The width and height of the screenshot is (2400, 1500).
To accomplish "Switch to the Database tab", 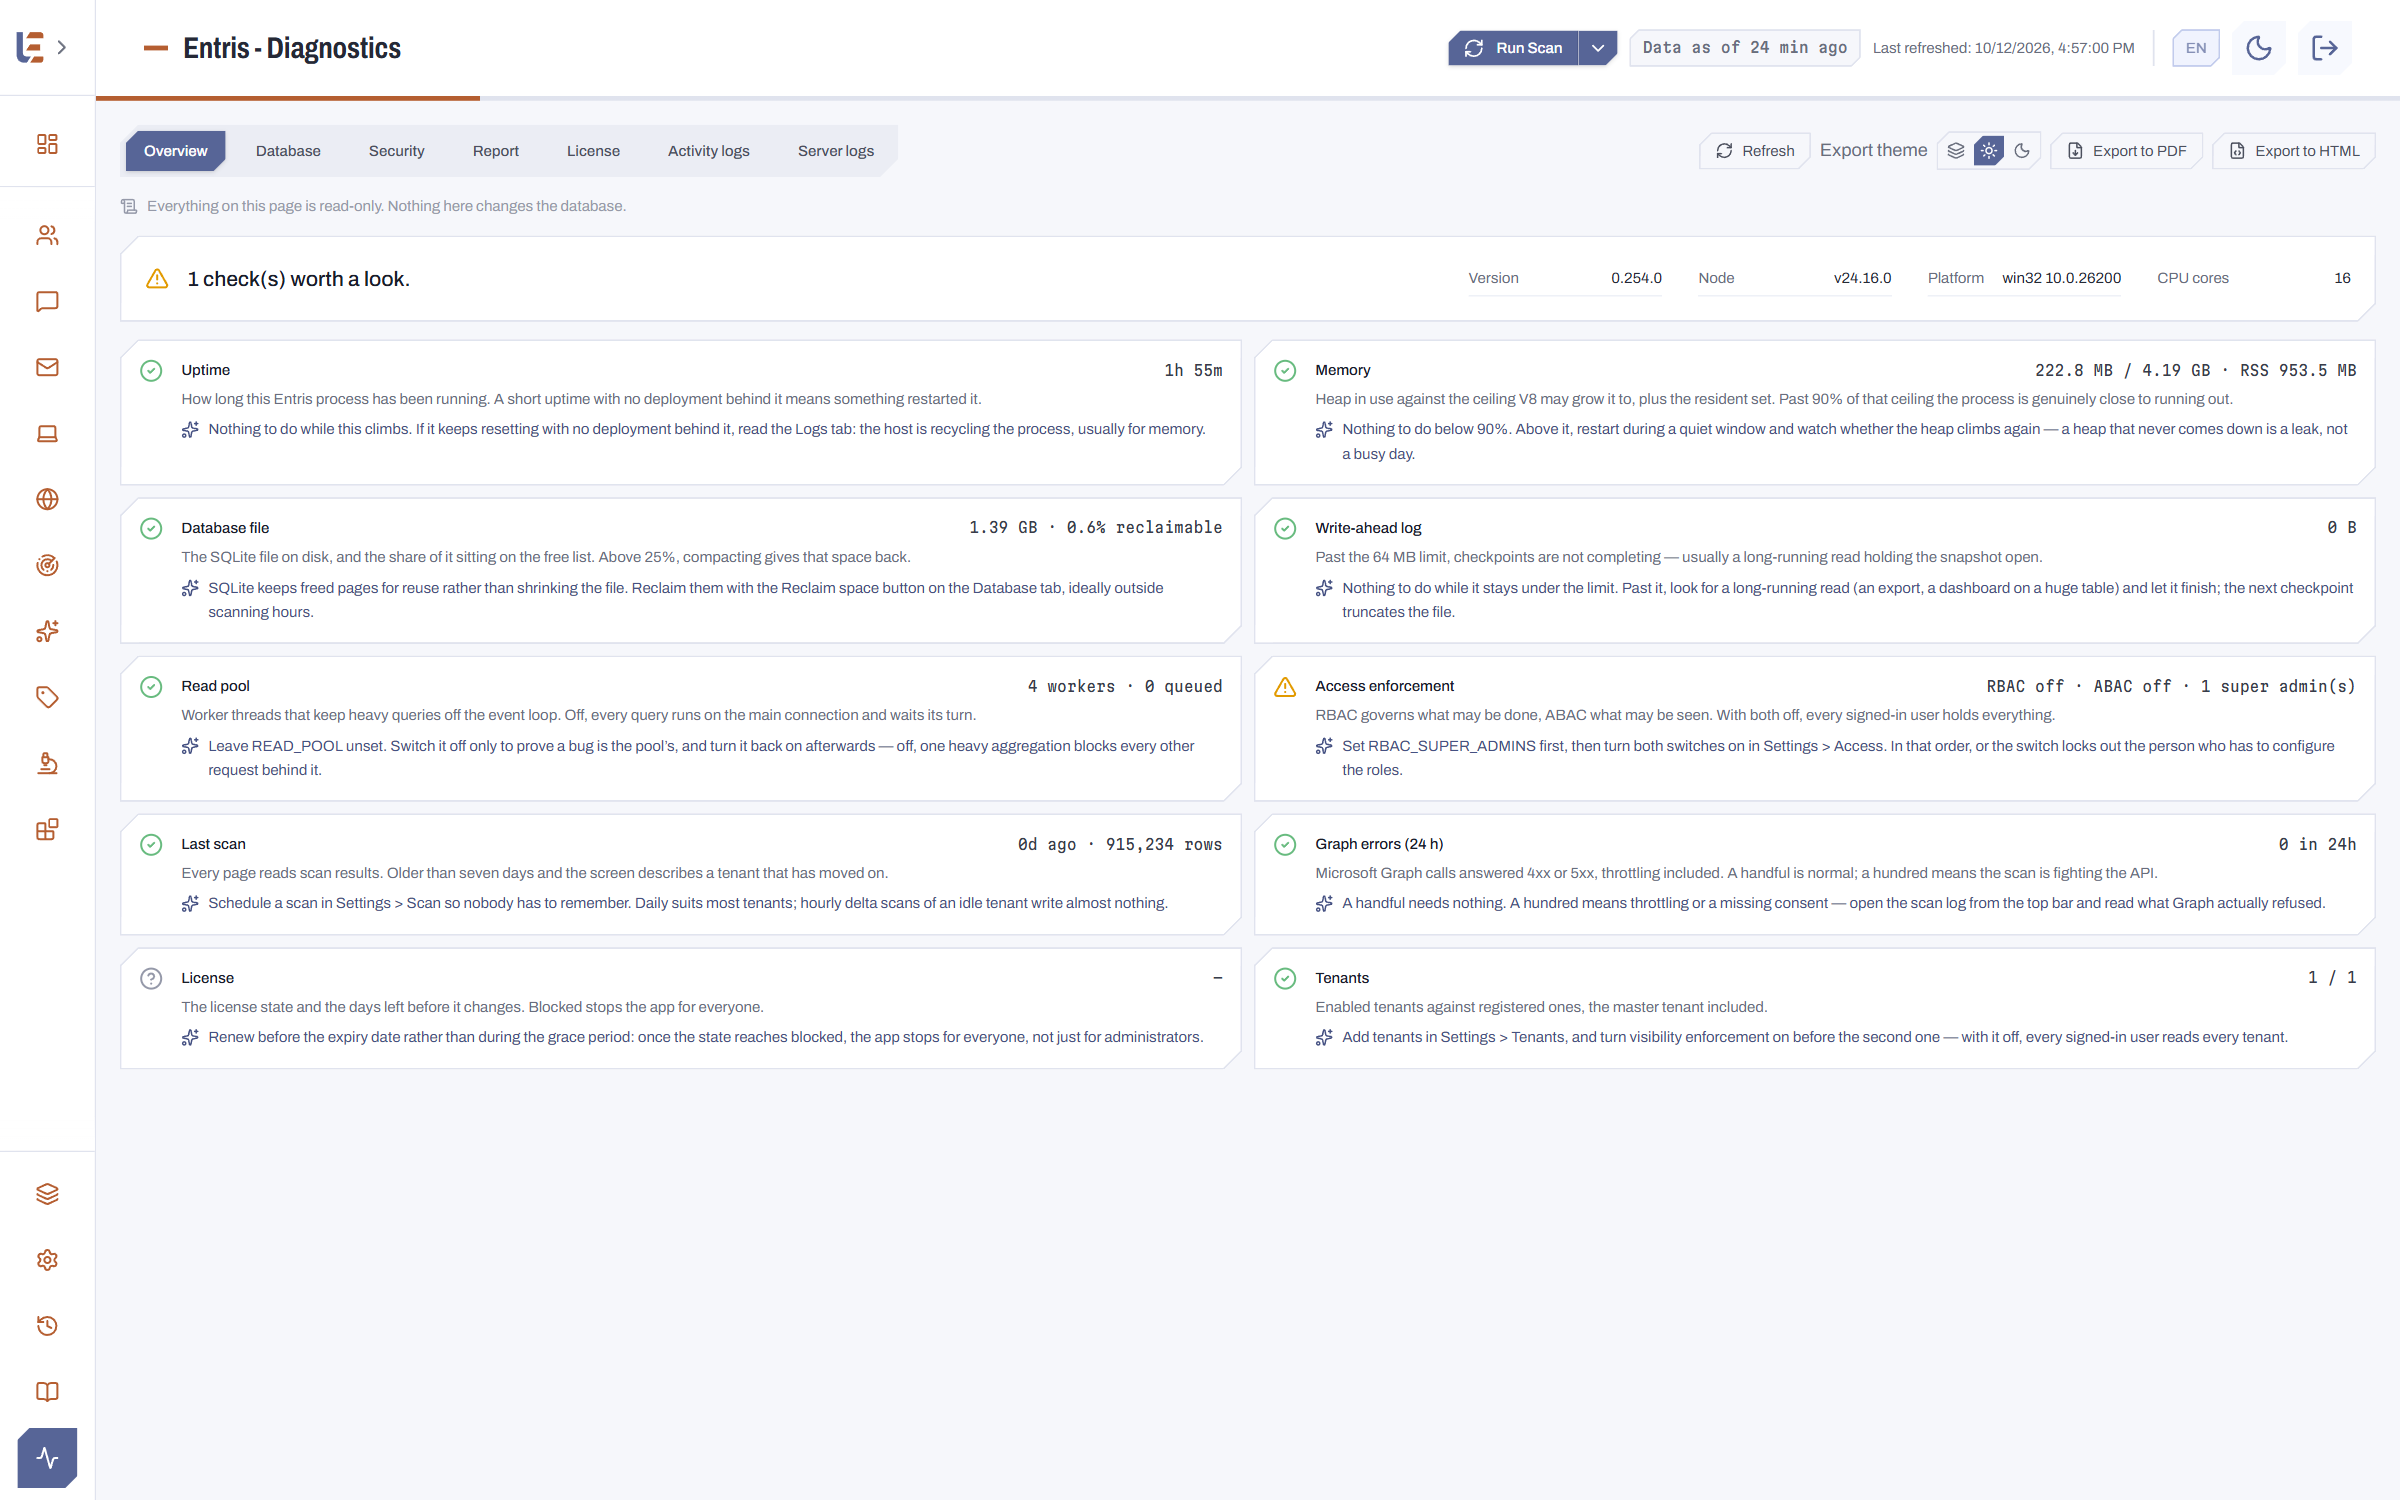I will coord(288,151).
